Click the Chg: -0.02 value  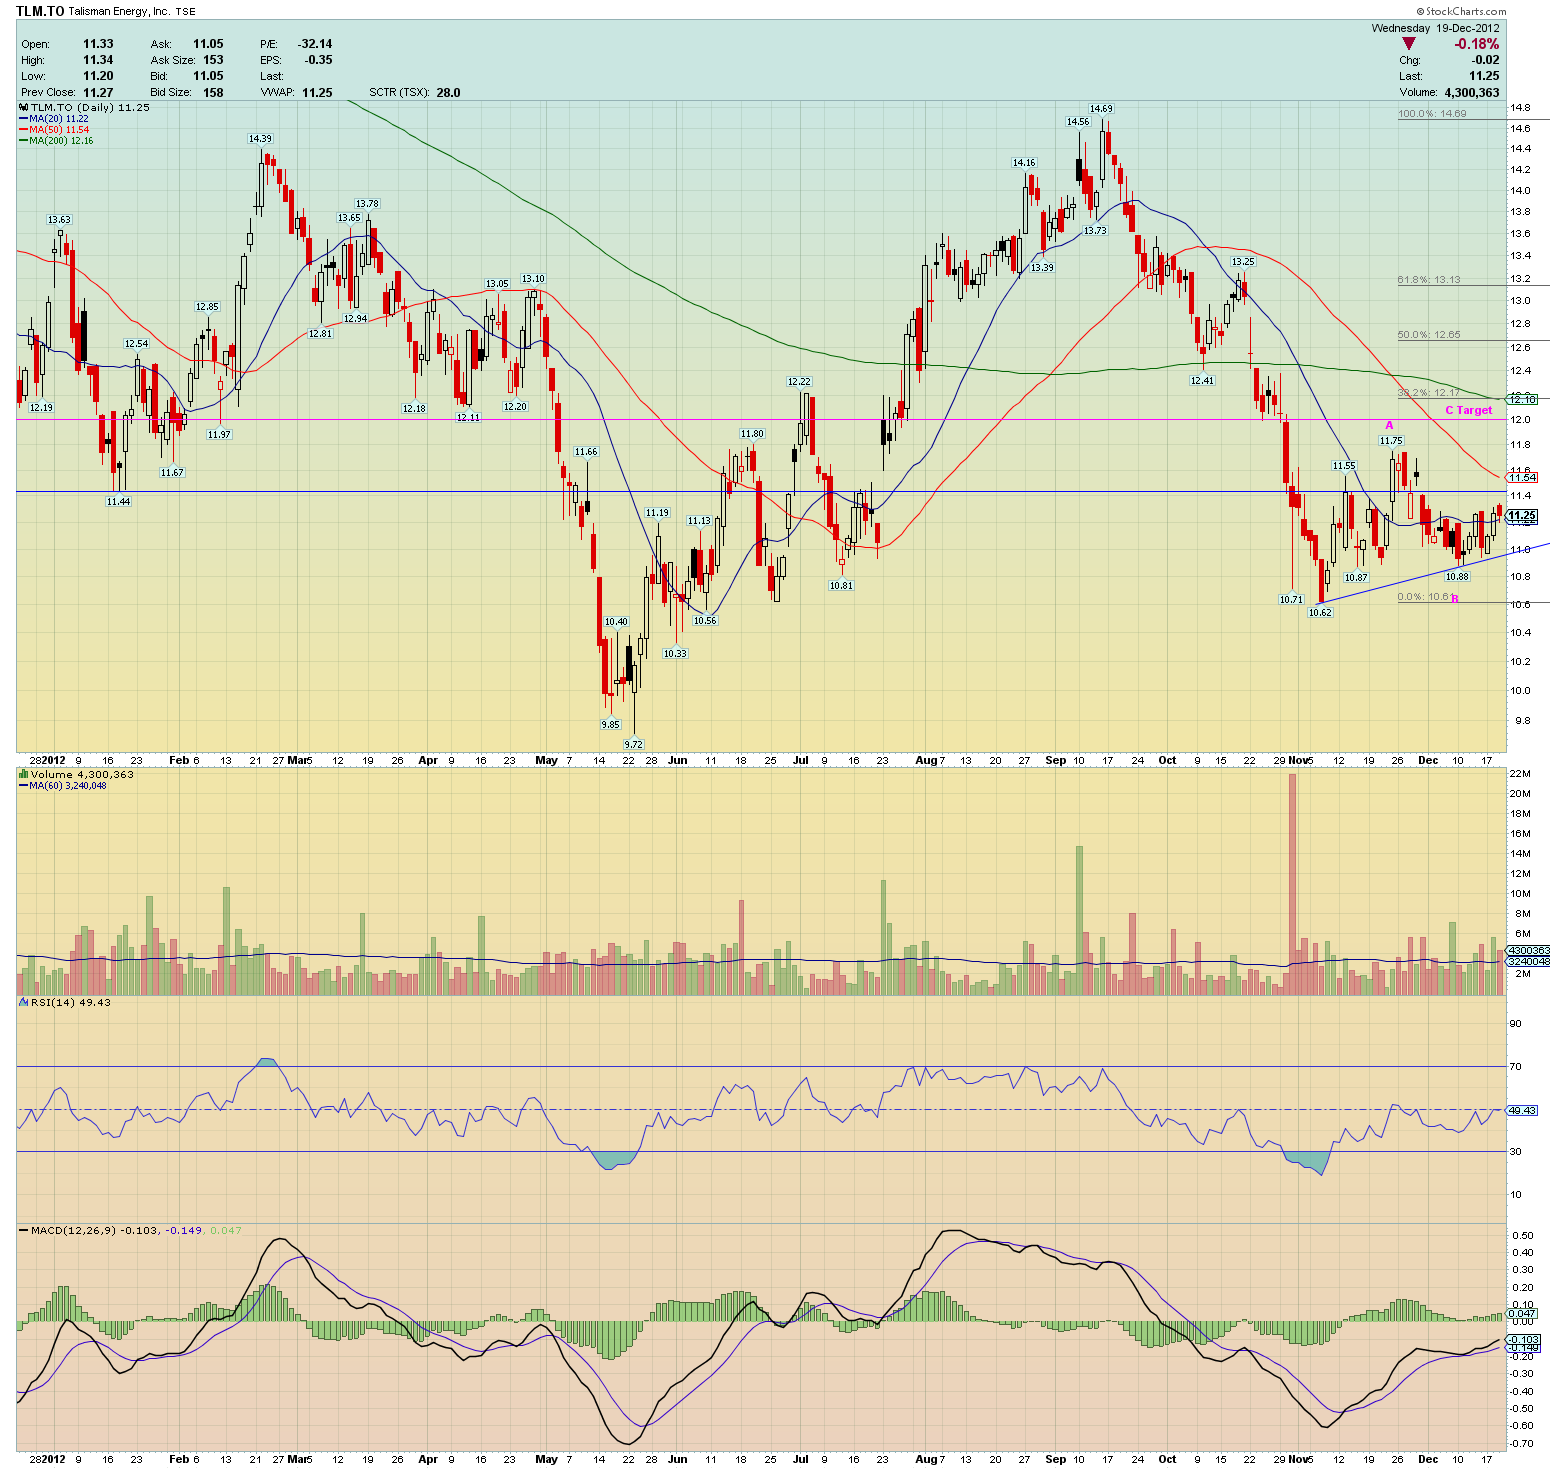1485,60
